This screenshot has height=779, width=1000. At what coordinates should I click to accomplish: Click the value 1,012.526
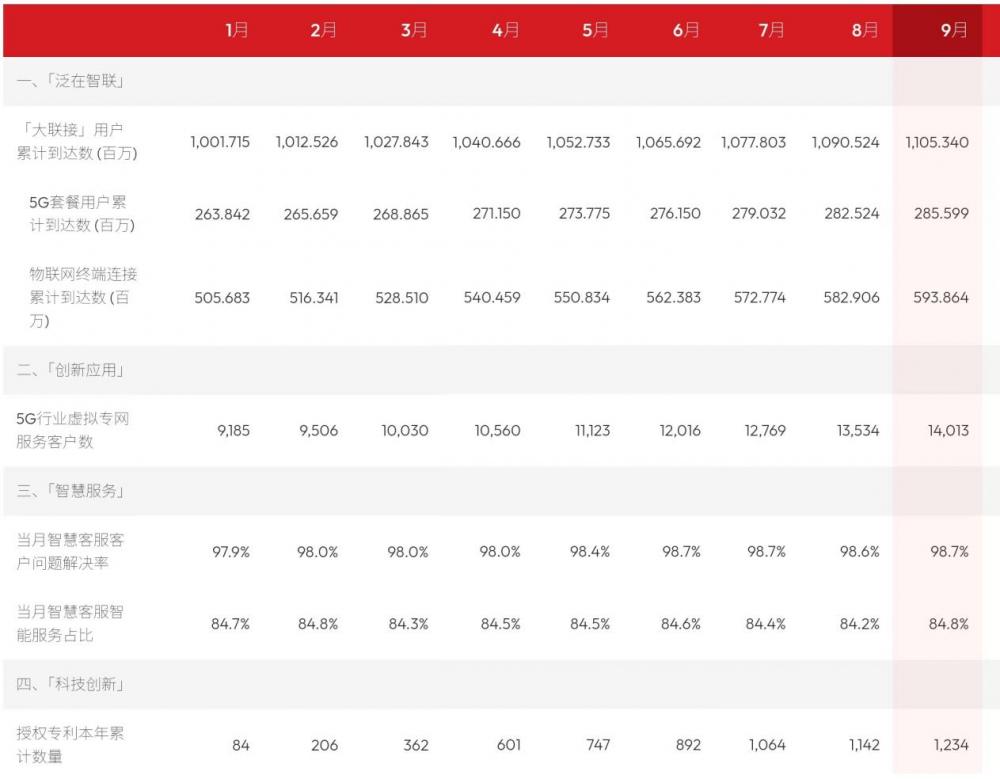pyautogui.click(x=307, y=142)
